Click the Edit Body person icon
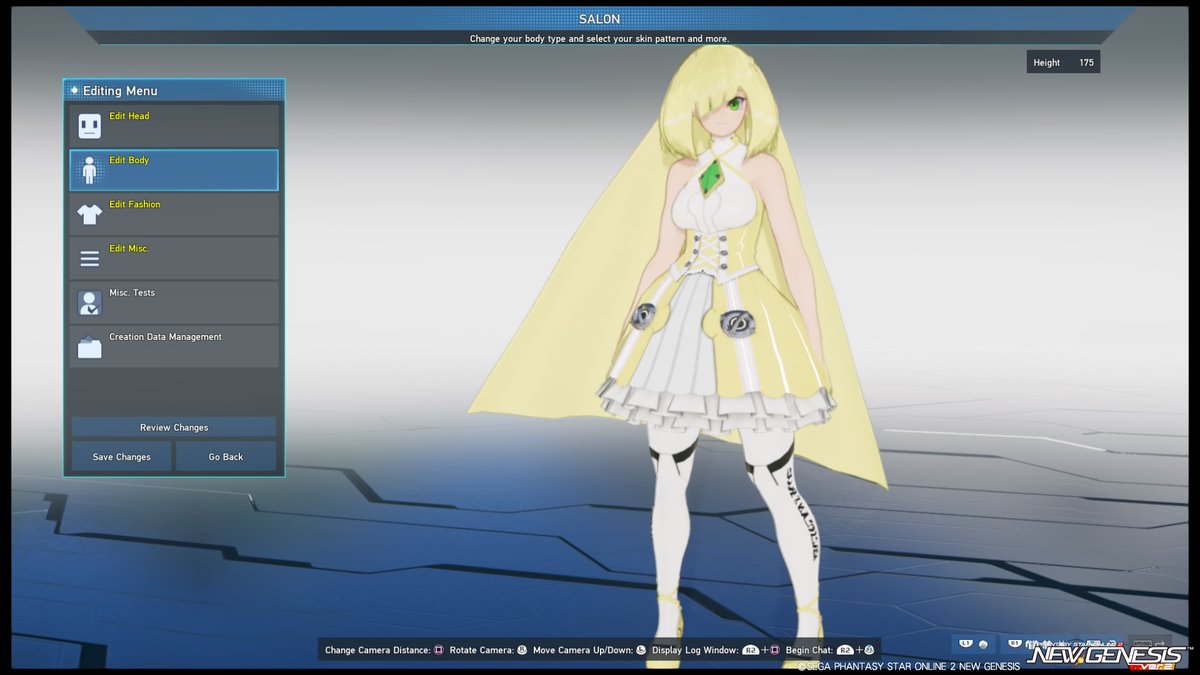Image resolution: width=1200 pixels, height=675 pixels. pyautogui.click(x=89, y=168)
